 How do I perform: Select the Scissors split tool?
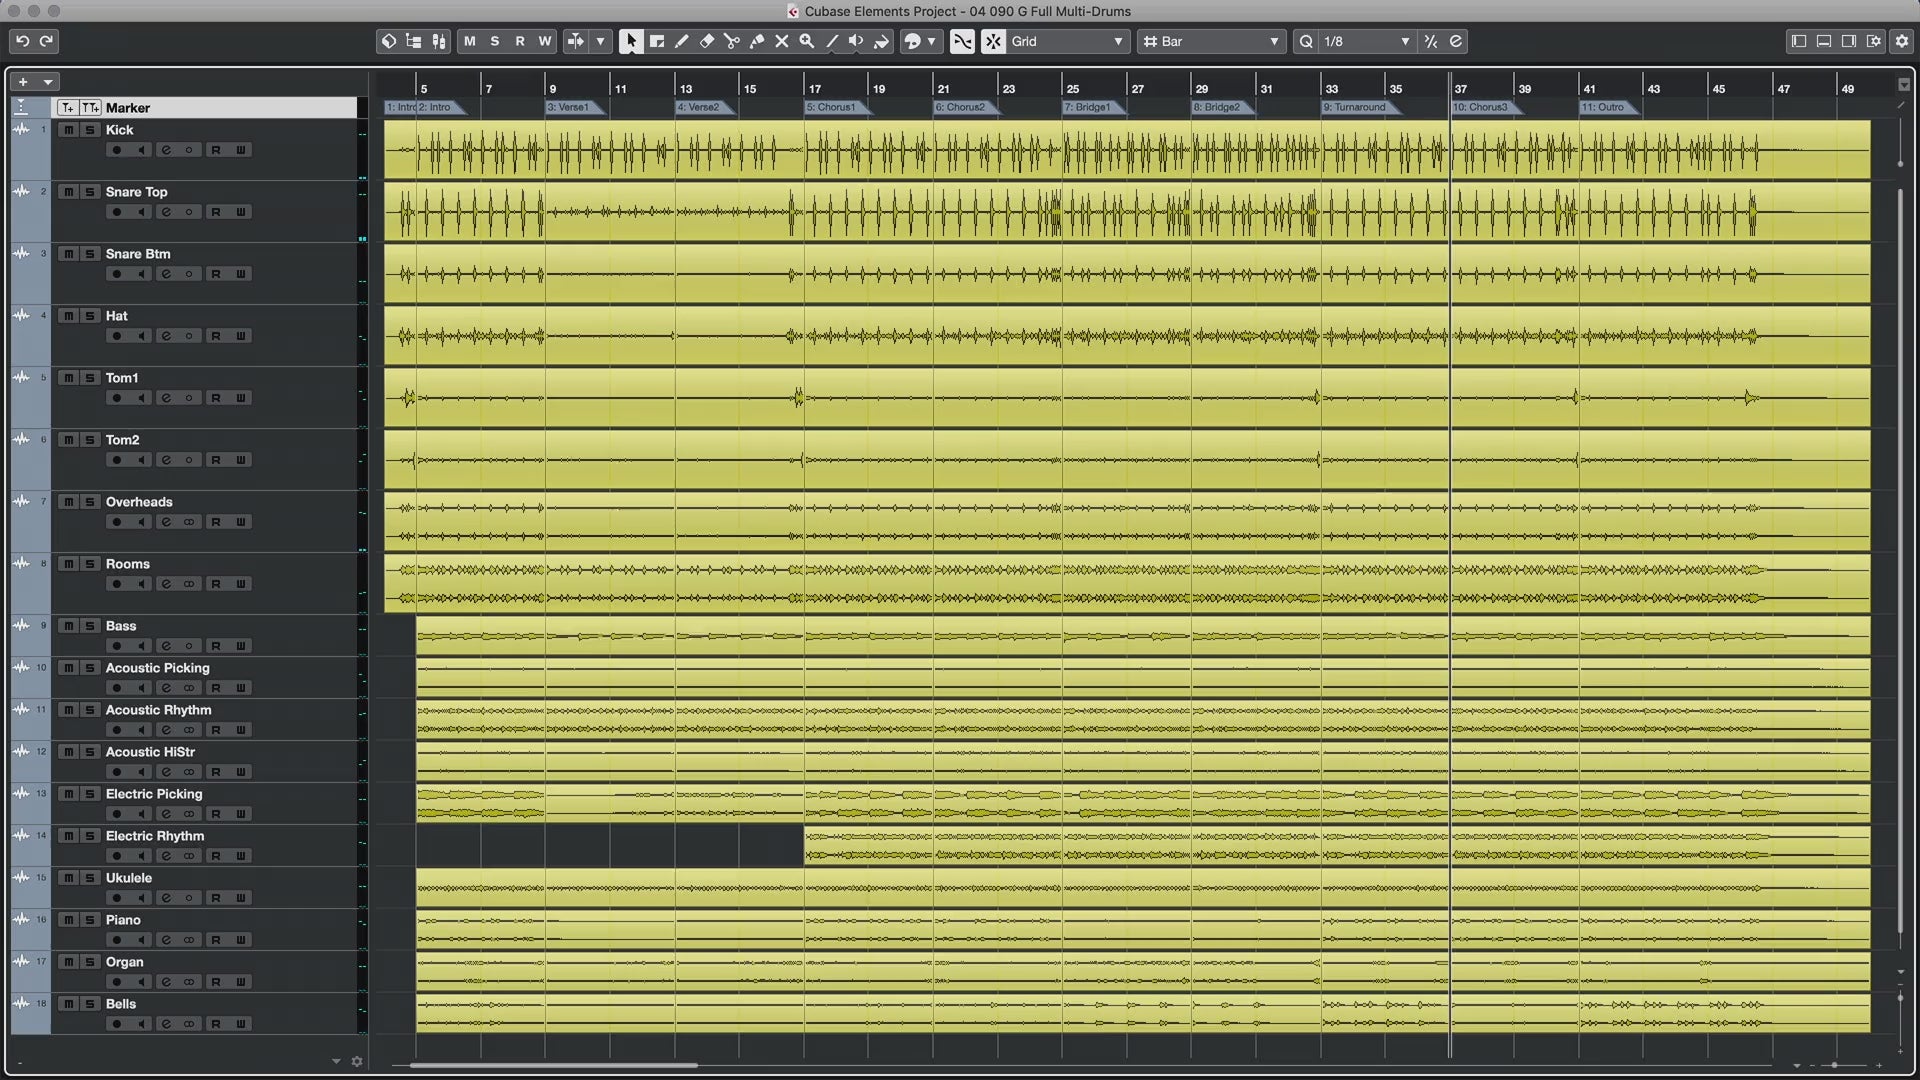[731, 41]
